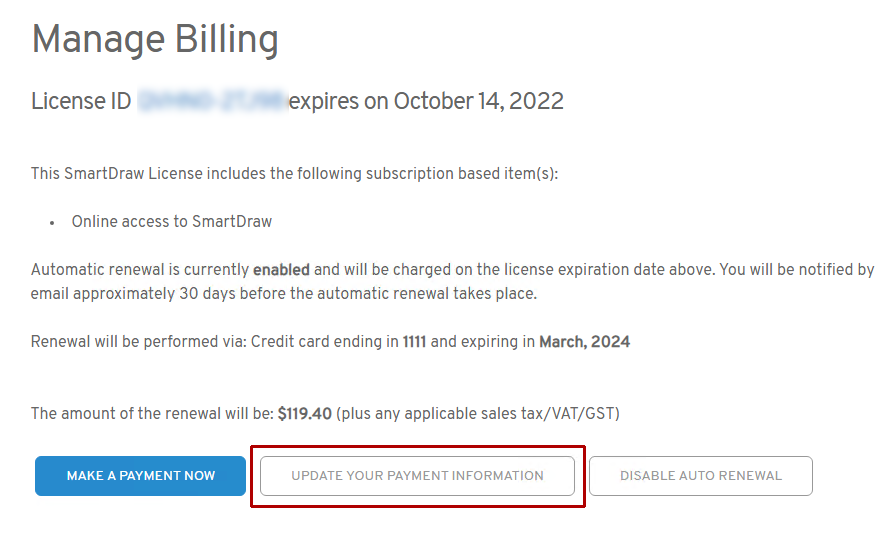Open Update Your Payment Information
Viewport: 893px width, 552px height.
(x=417, y=476)
